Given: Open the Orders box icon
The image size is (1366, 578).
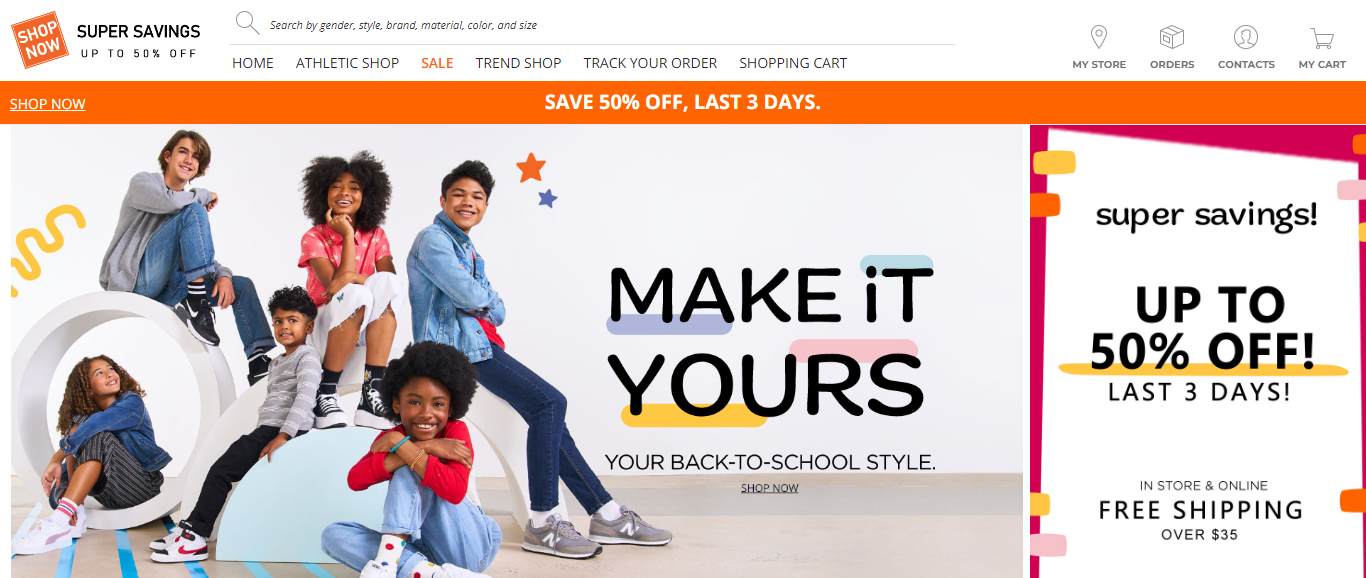Looking at the screenshot, I should point(1172,38).
